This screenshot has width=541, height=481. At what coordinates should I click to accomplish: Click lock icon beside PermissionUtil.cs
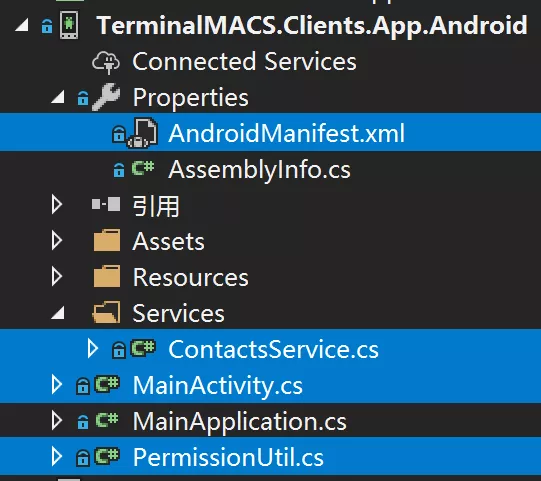(x=83, y=458)
